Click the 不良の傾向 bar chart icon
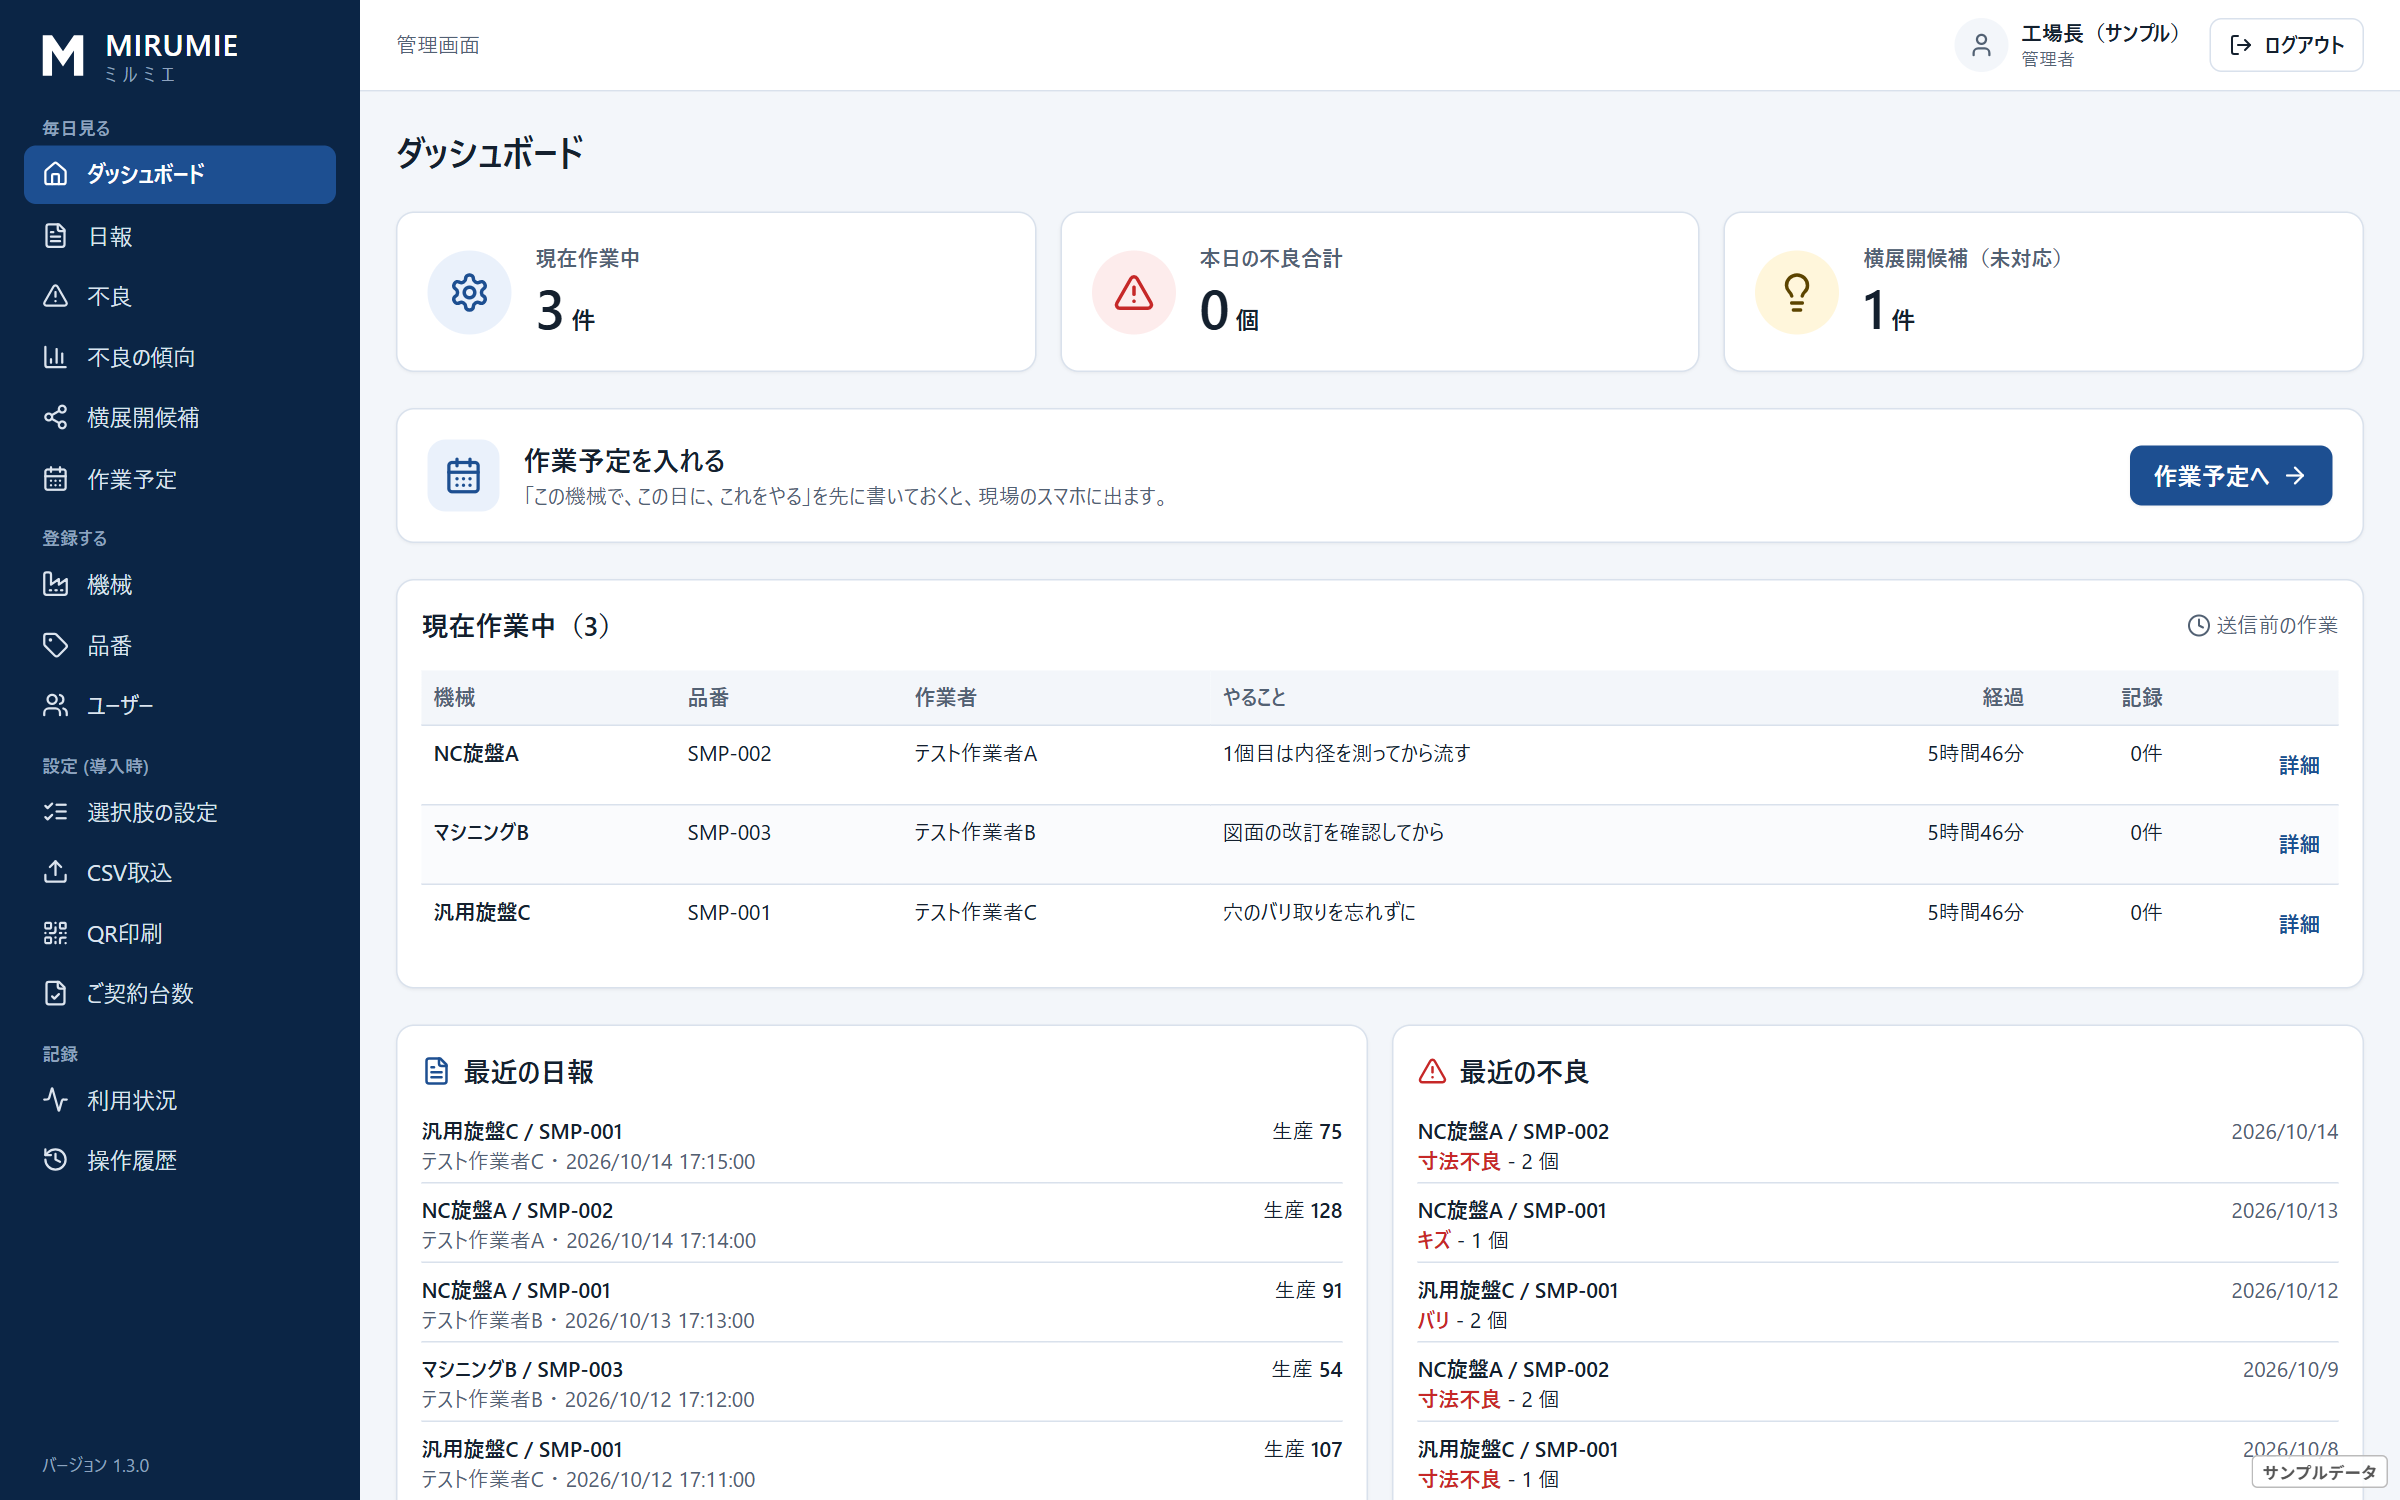Viewport: 2400px width, 1500px height. (x=55, y=357)
